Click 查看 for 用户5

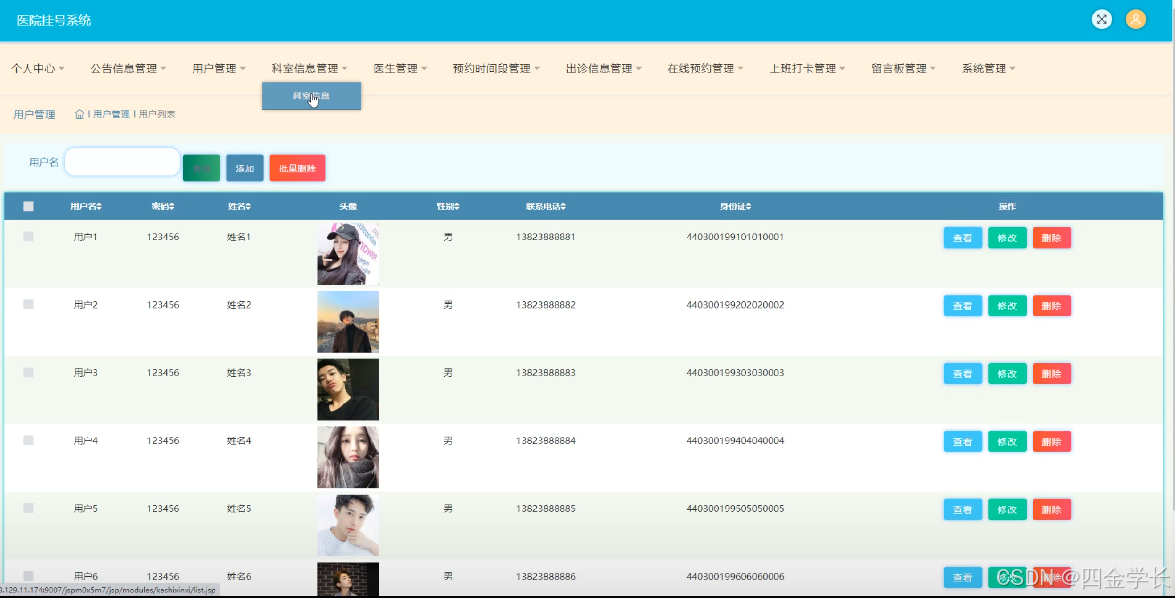962,510
